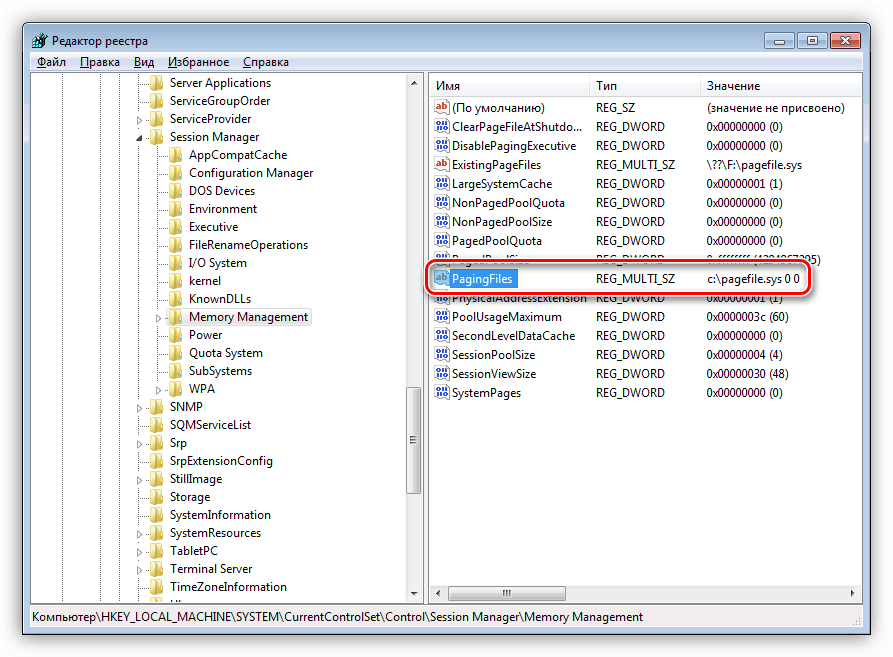Image resolution: width=893 pixels, height=657 pixels.
Task: Click the LargeSystemCache DWORD icon
Action: (x=441, y=183)
